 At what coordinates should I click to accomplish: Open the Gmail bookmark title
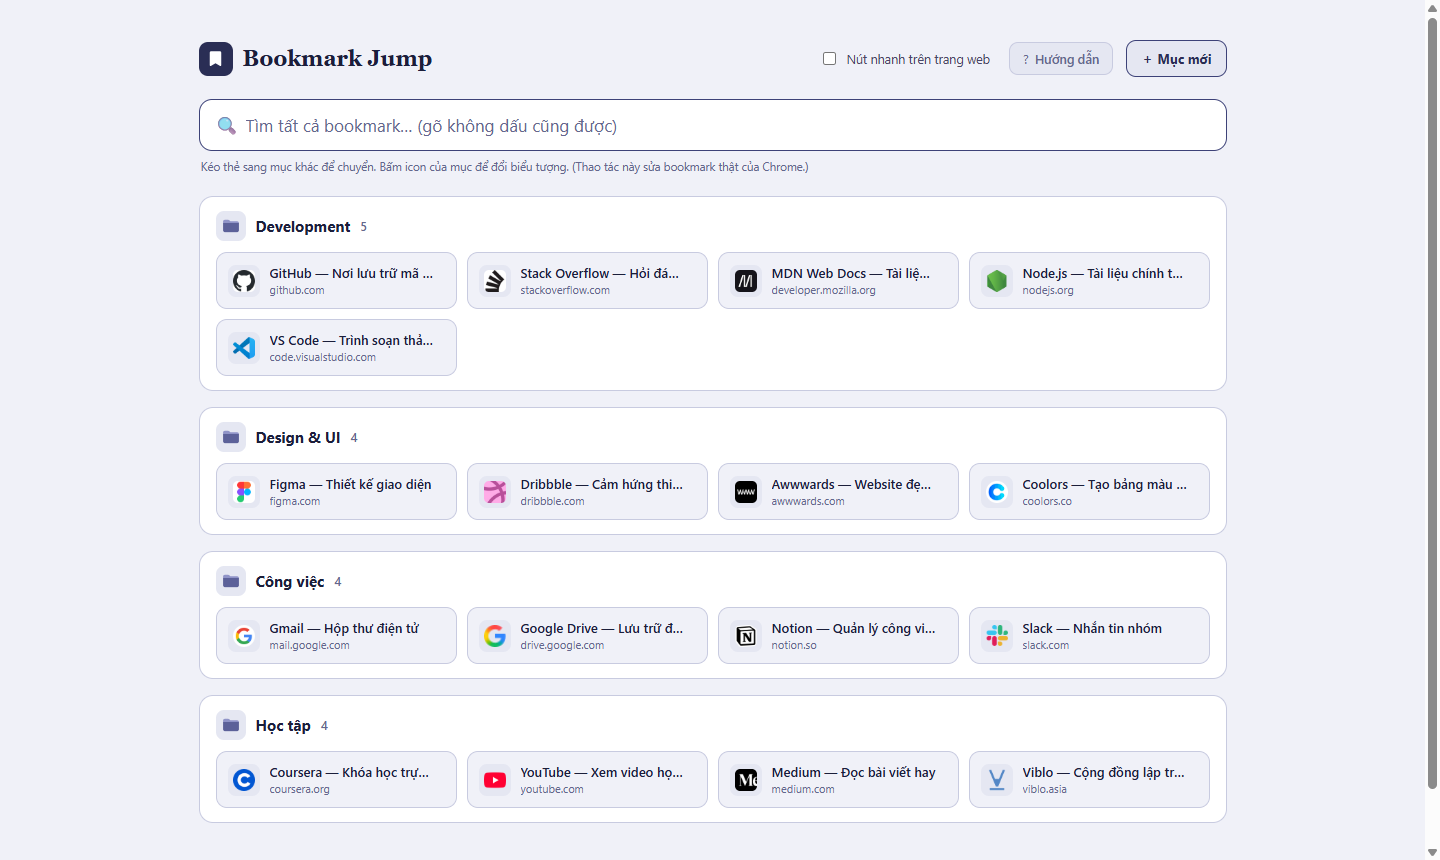[344, 628]
